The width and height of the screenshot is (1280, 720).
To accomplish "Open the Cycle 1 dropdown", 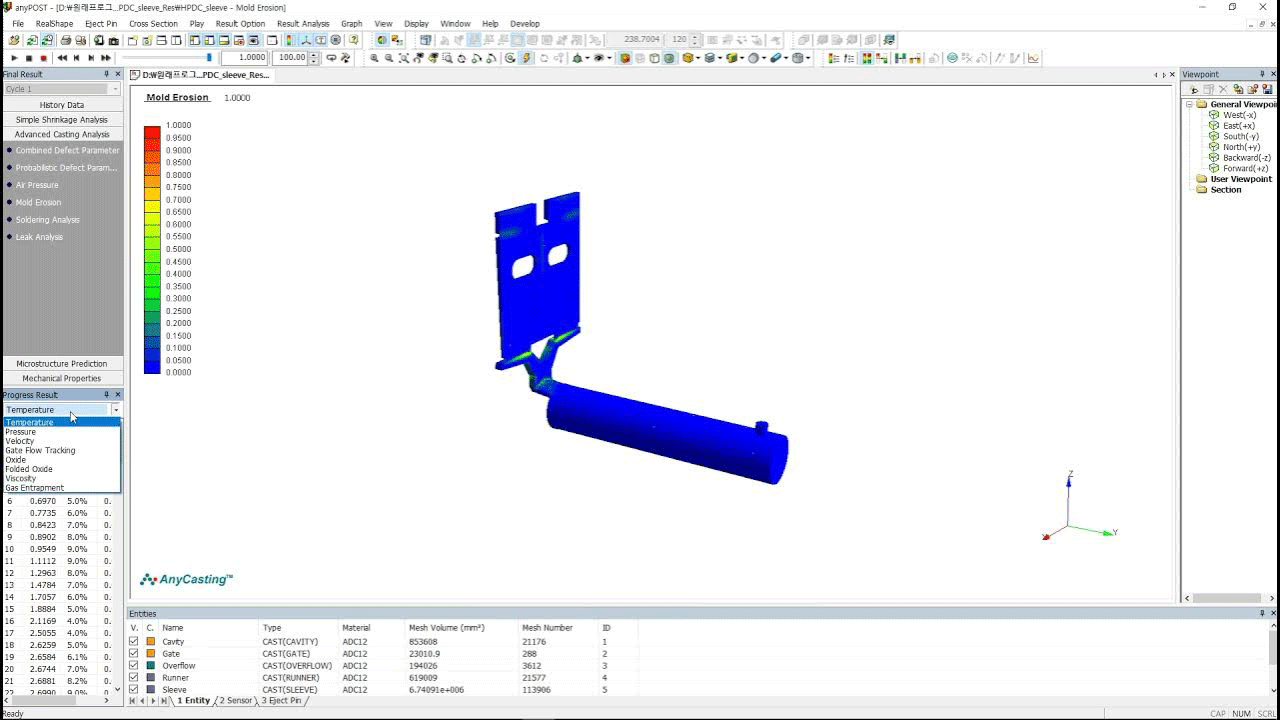I will click(x=115, y=89).
